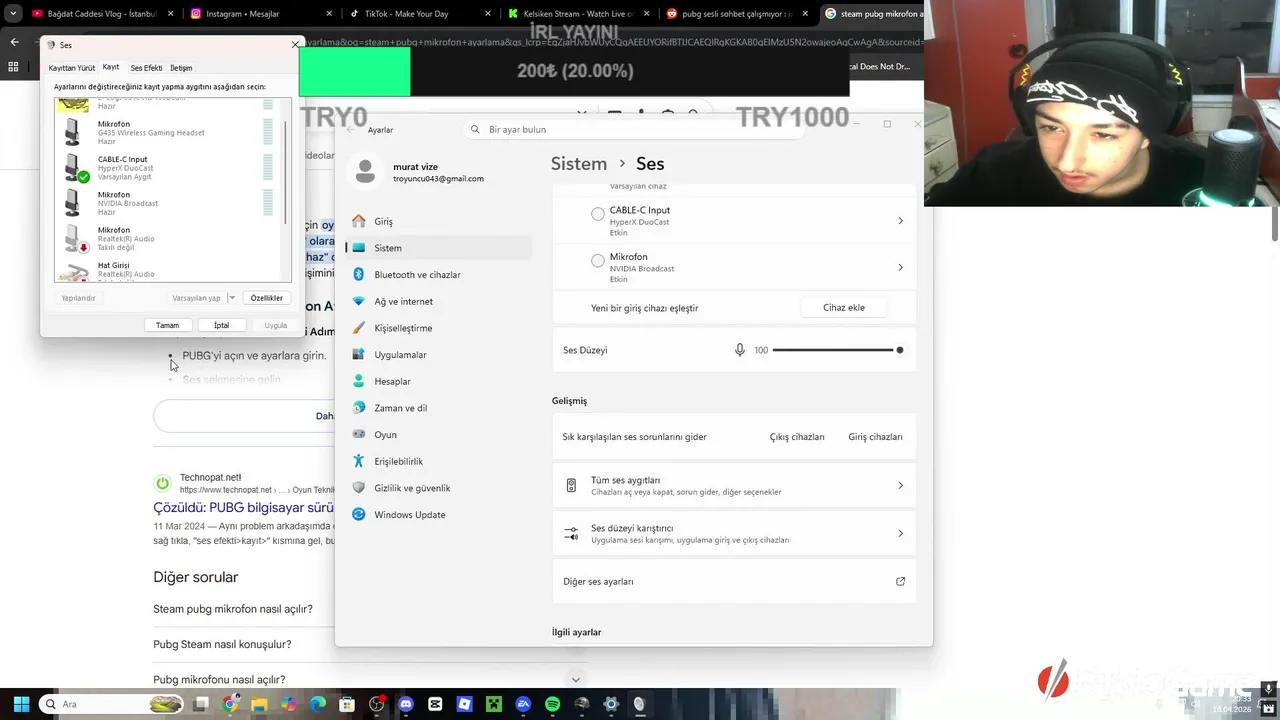
Task: Click the Windows Update sidebar icon
Action: pos(359,514)
